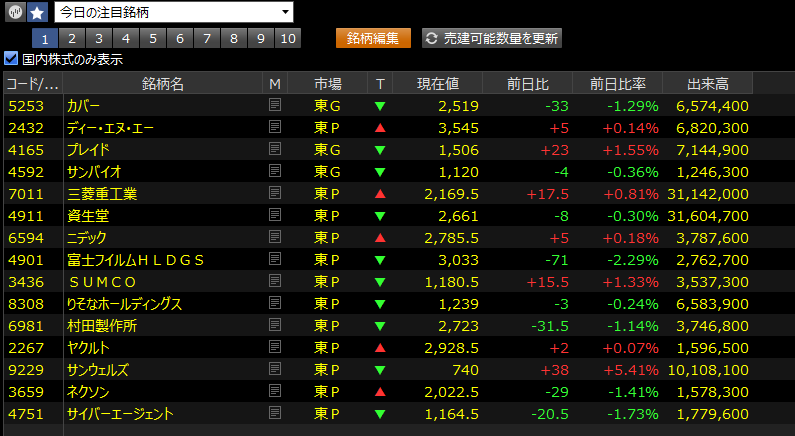This screenshot has height=436, width=795.
Task: Switch to list page tab 8
Action: [x=234, y=38]
